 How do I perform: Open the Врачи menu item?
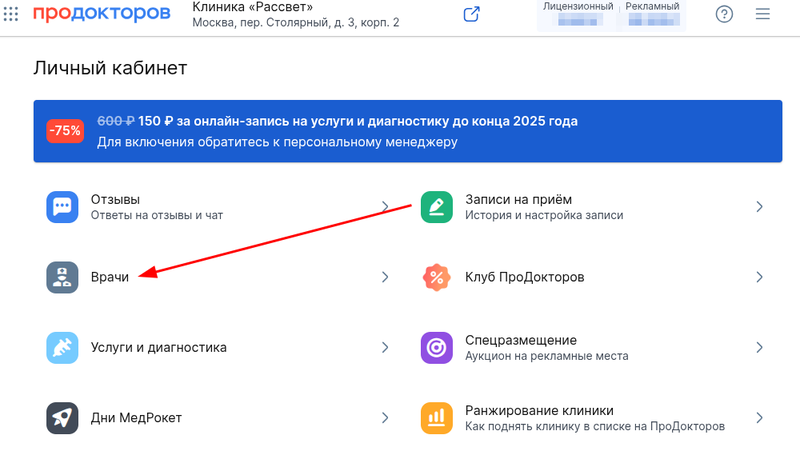[110, 277]
